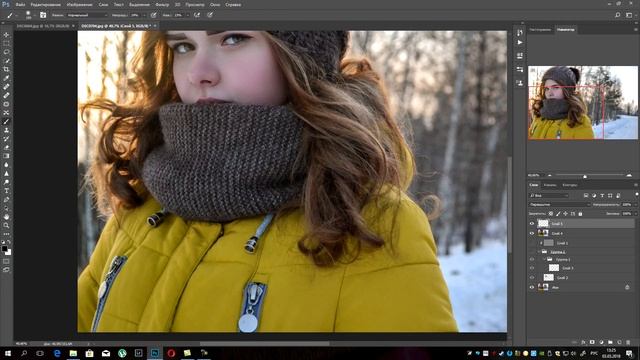
Task: Open the brush flow slider arrow
Action: [x=188, y=15]
